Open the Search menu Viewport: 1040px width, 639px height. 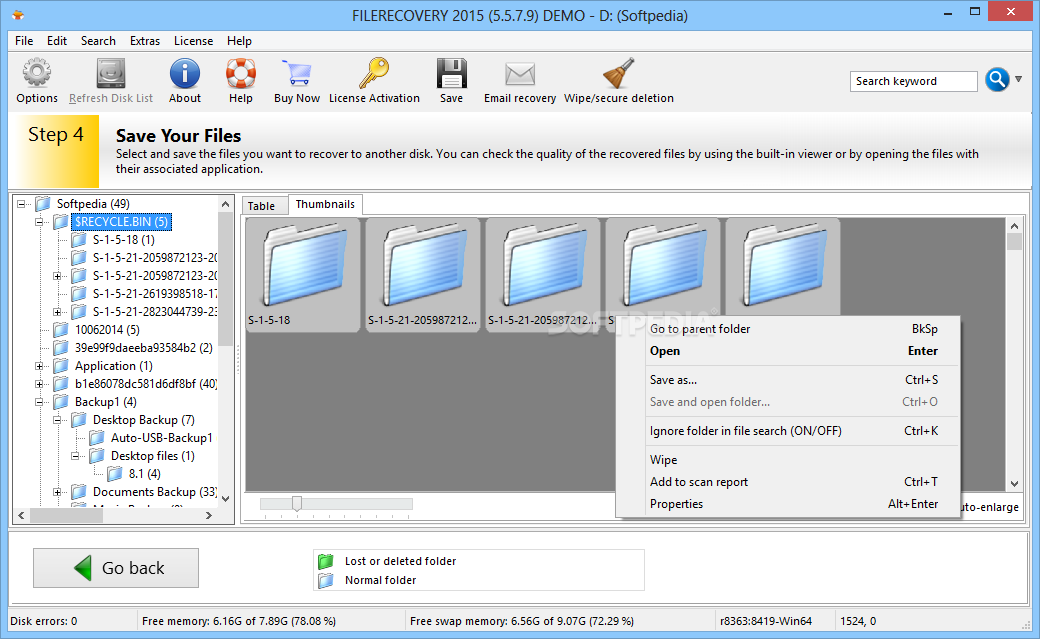click(98, 40)
